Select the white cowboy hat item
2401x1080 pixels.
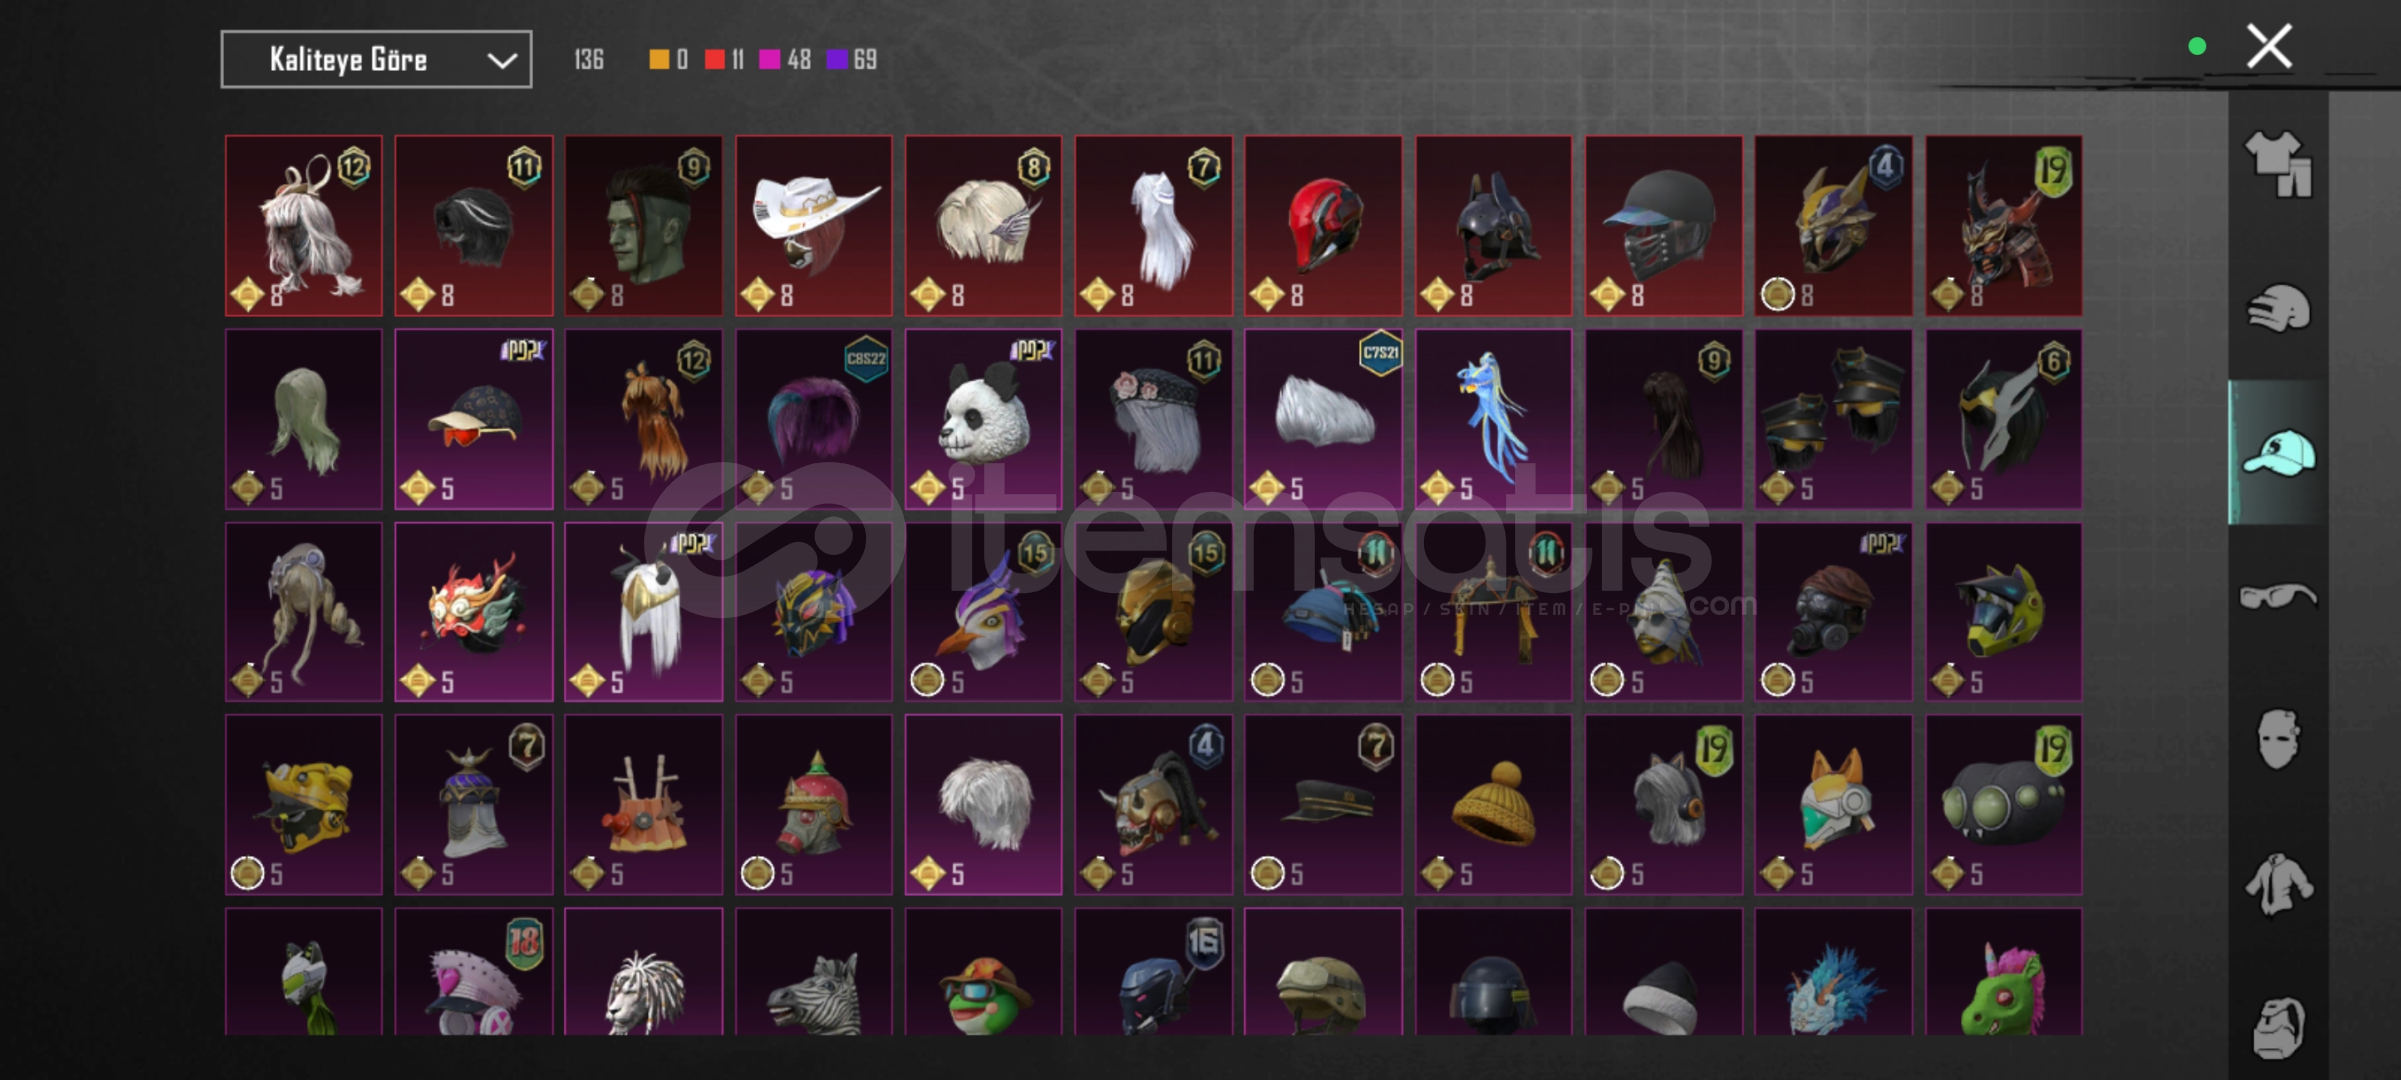coord(814,226)
